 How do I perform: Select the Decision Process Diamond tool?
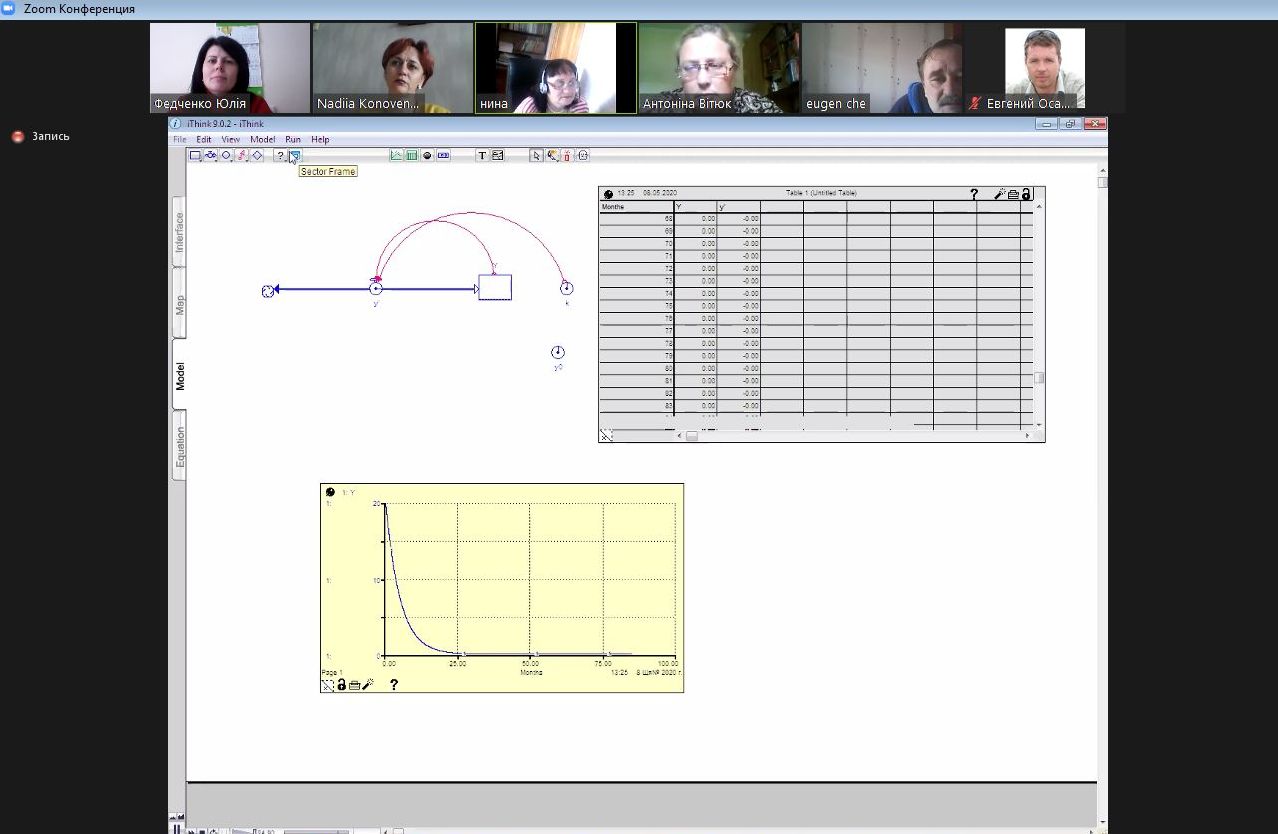pos(257,155)
